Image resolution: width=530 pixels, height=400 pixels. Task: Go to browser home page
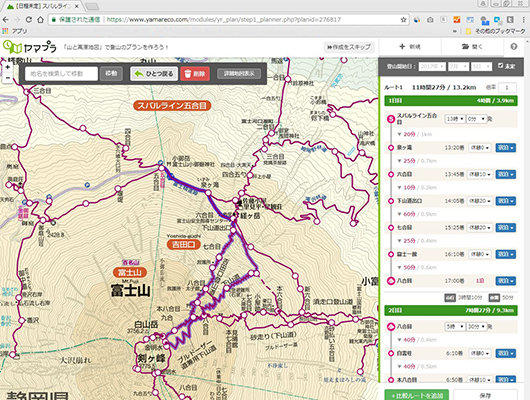coord(41,20)
